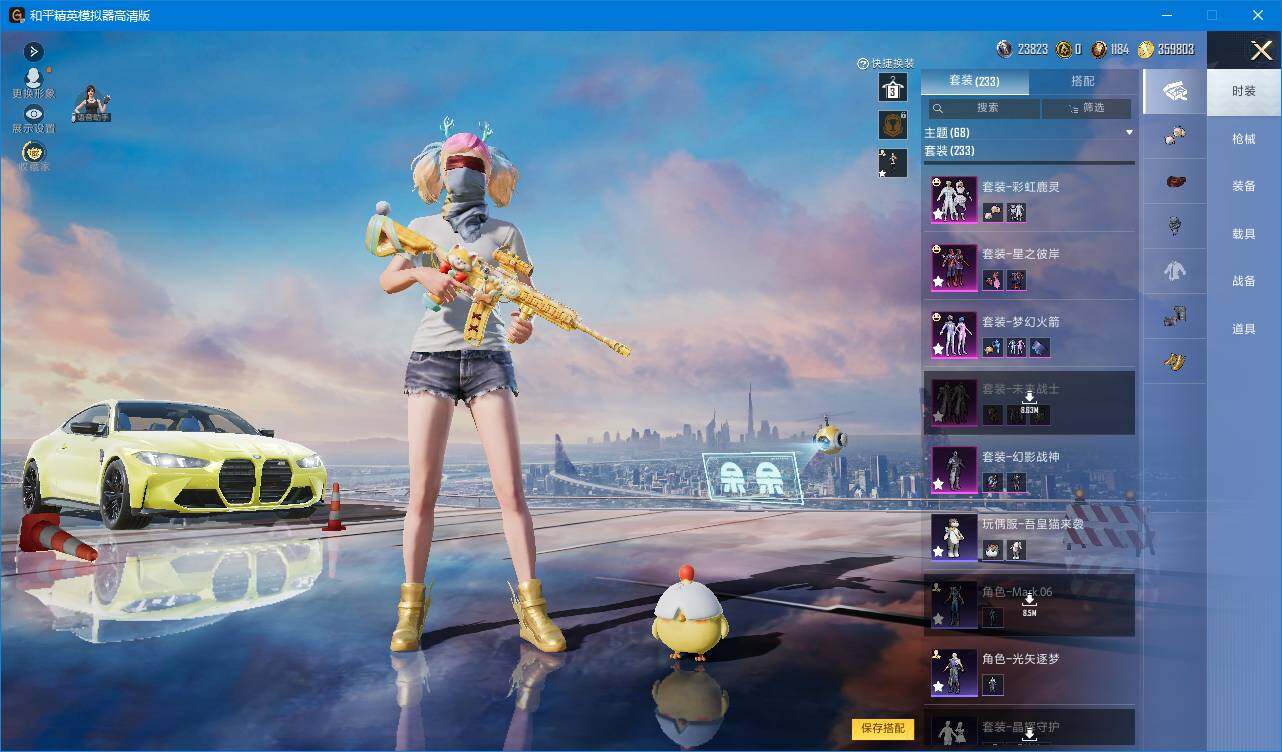Screen dimensions: 1282x752
Task: Open the hanger wardrobe slot 3 icon
Action: (892, 87)
